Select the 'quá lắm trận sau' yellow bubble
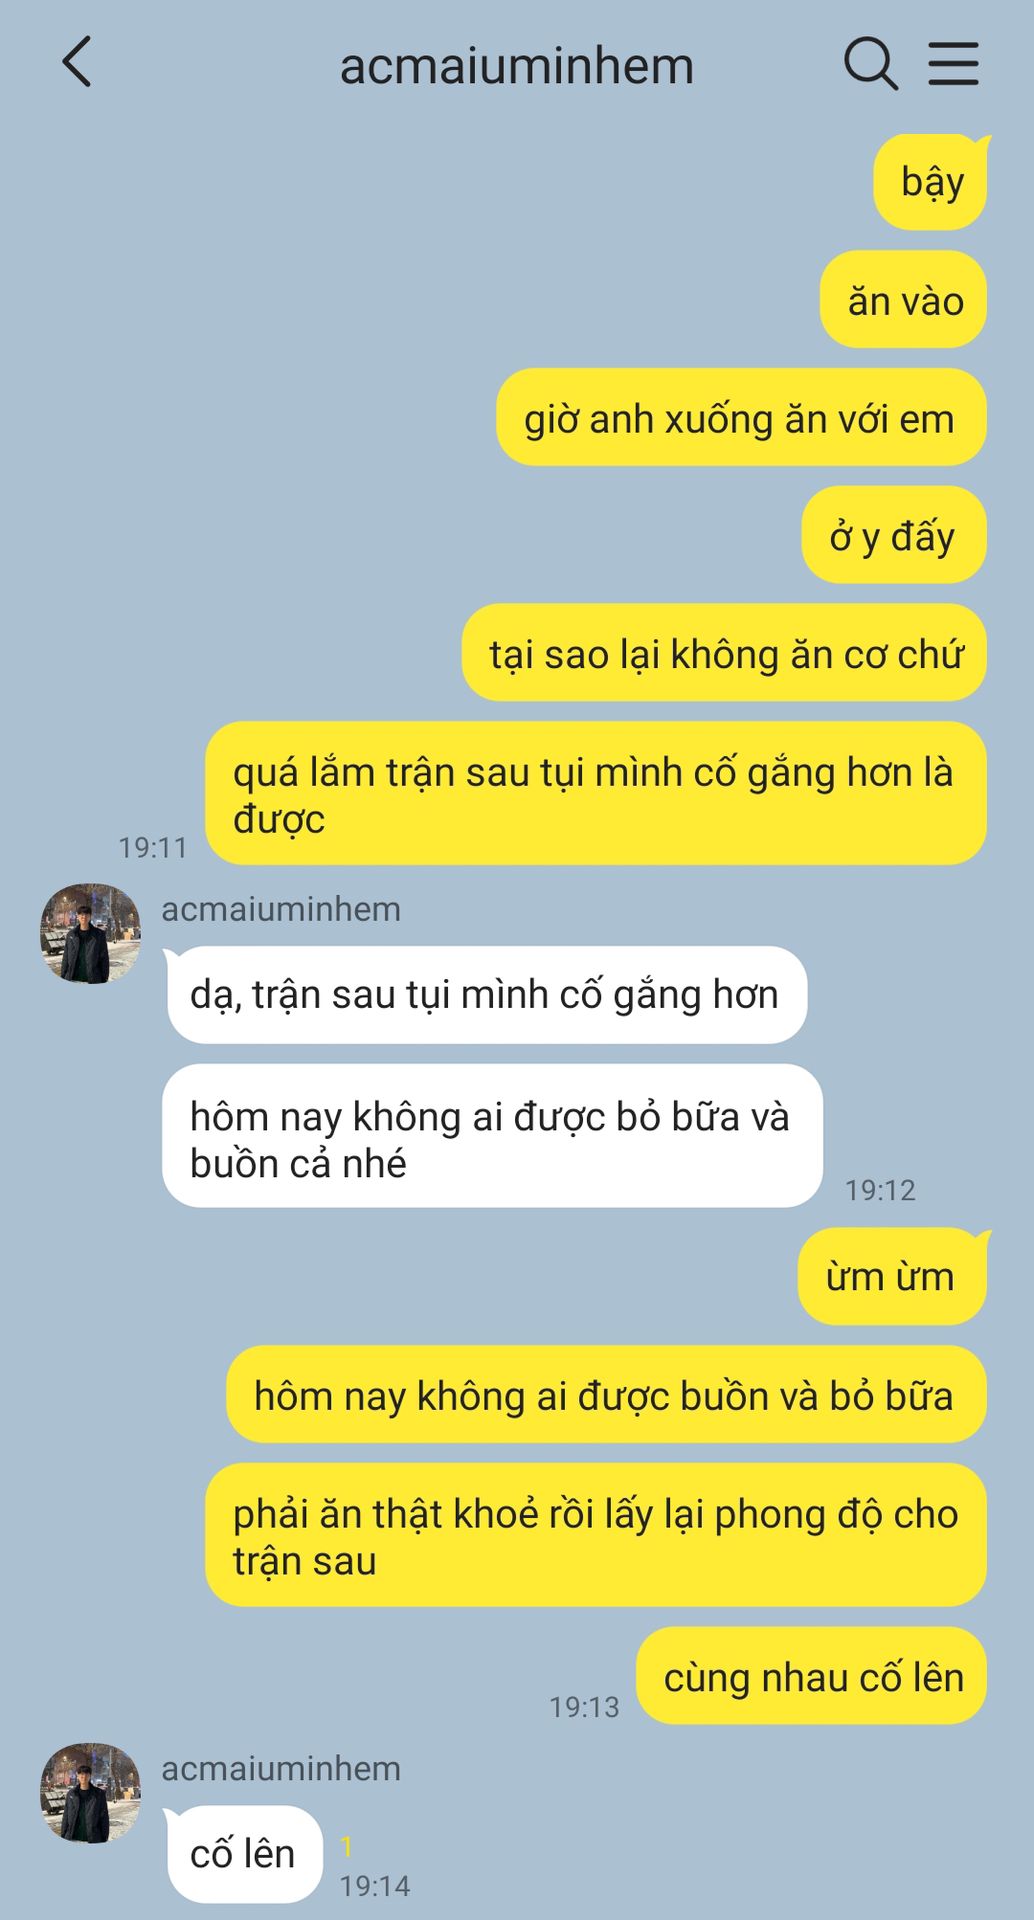Image resolution: width=1034 pixels, height=1920 pixels. tap(596, 793)
